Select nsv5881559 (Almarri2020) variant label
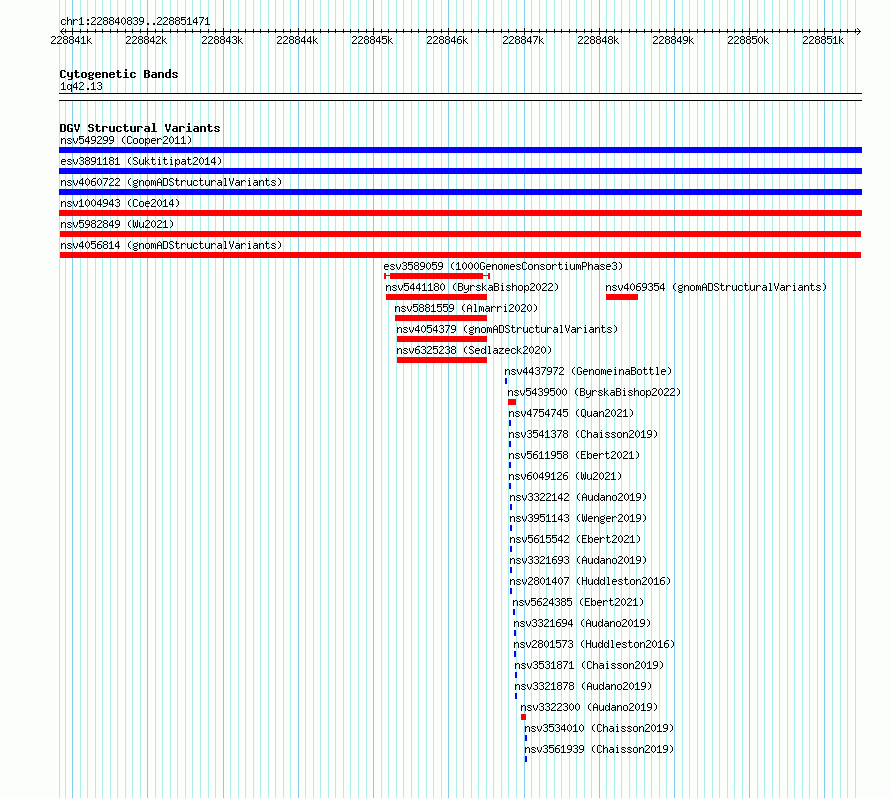The image size is (890, 798). pyautogui.click(x=466, y=308)
